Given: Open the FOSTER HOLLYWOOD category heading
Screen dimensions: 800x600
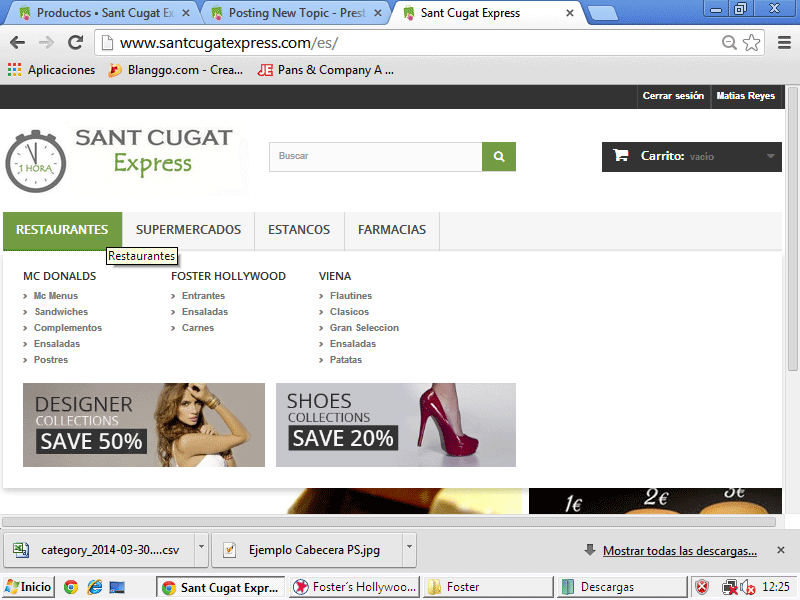Looking at the screenshot, I should point(229,276).
